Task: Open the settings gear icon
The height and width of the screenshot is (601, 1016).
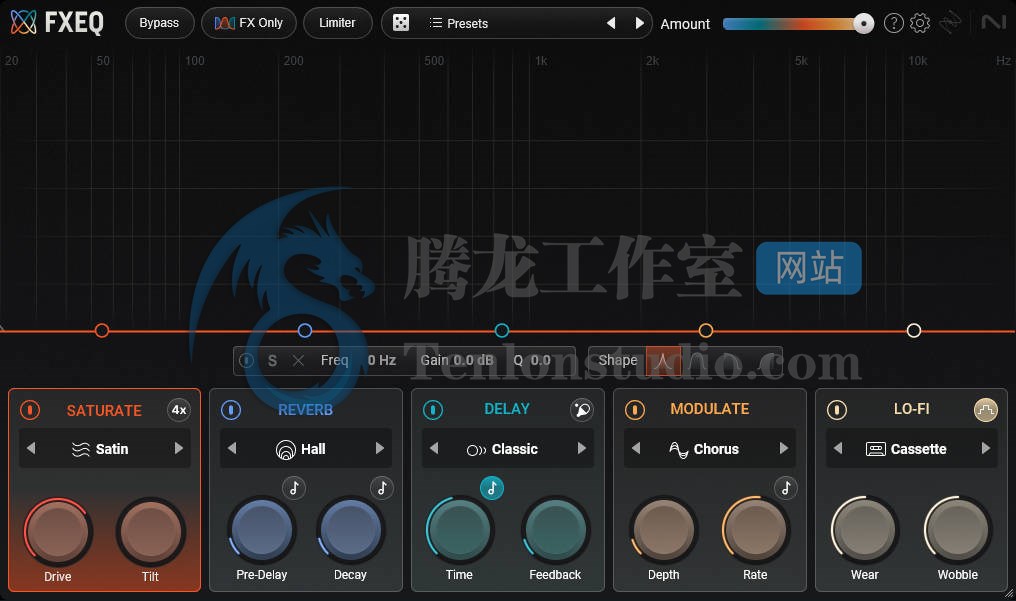Action: 920,23
